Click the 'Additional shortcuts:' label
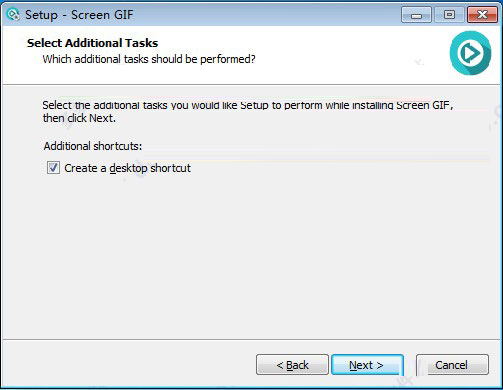 pos(93,146)
